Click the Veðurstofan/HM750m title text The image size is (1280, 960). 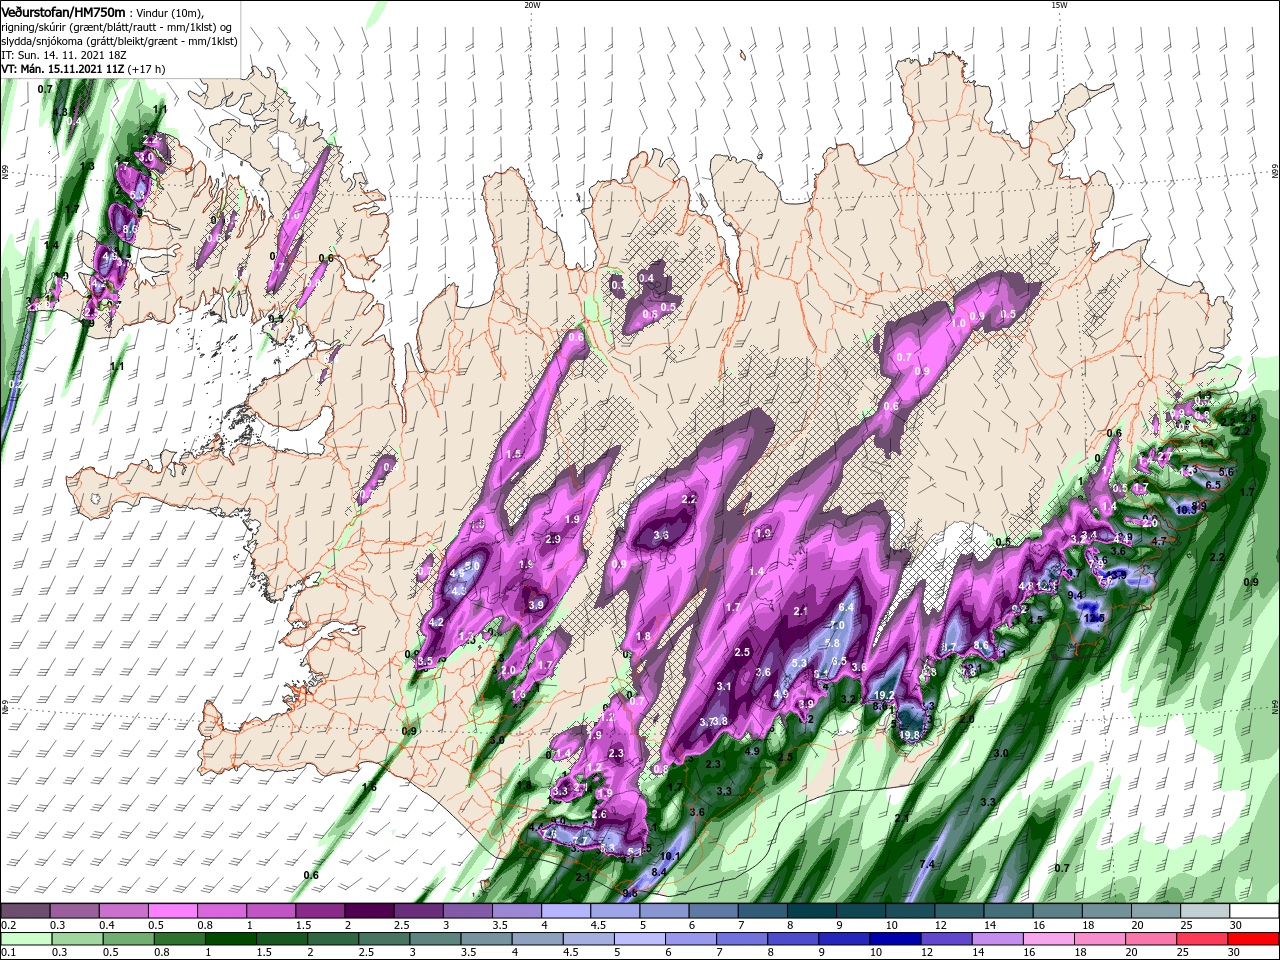63,11
